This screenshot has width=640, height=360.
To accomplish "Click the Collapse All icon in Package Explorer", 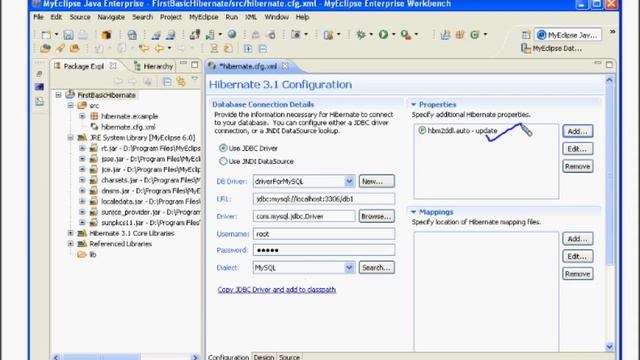I will [x=167, y=82].
